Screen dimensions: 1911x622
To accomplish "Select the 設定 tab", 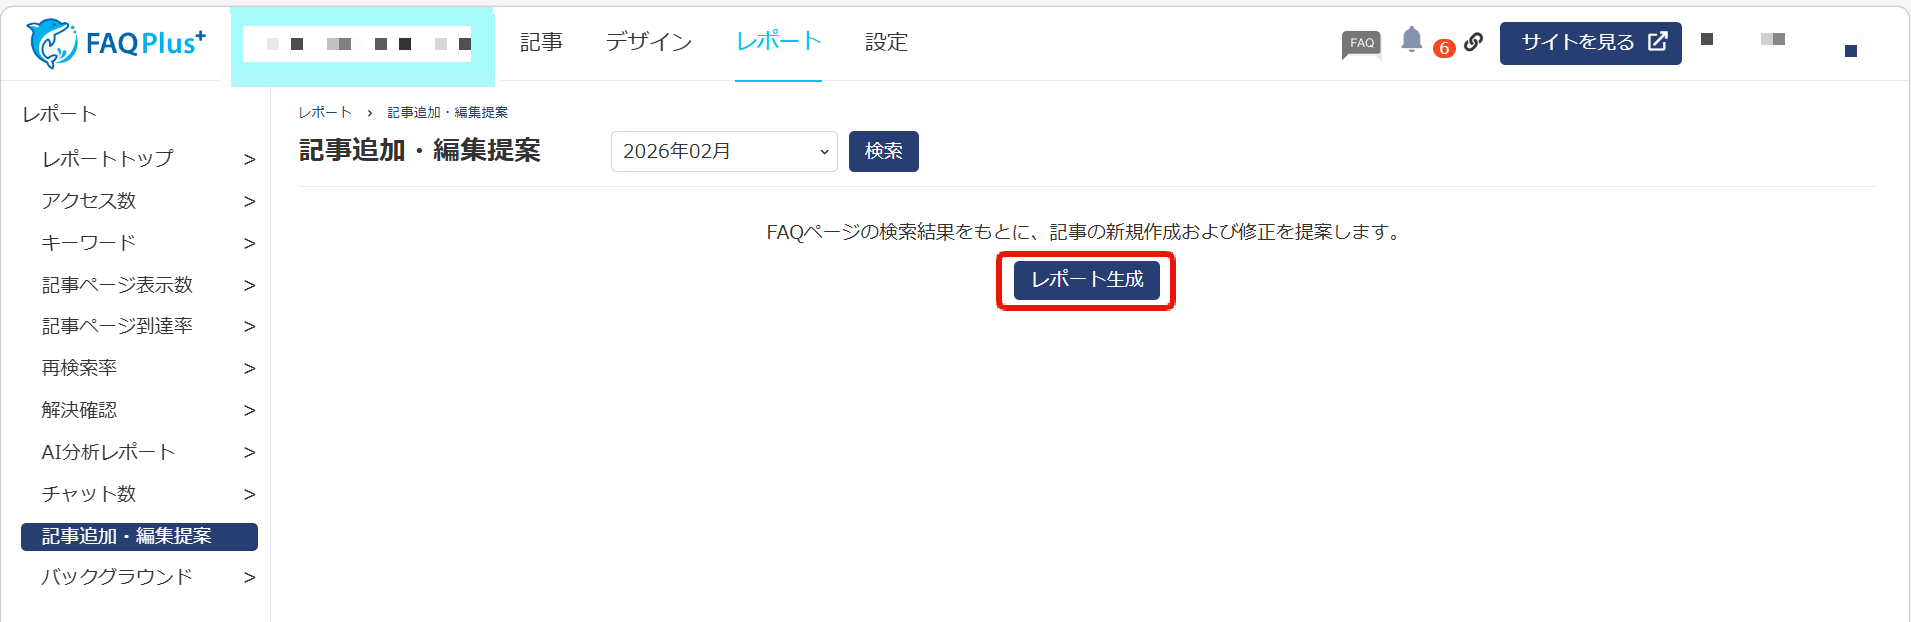I will 886,42.
